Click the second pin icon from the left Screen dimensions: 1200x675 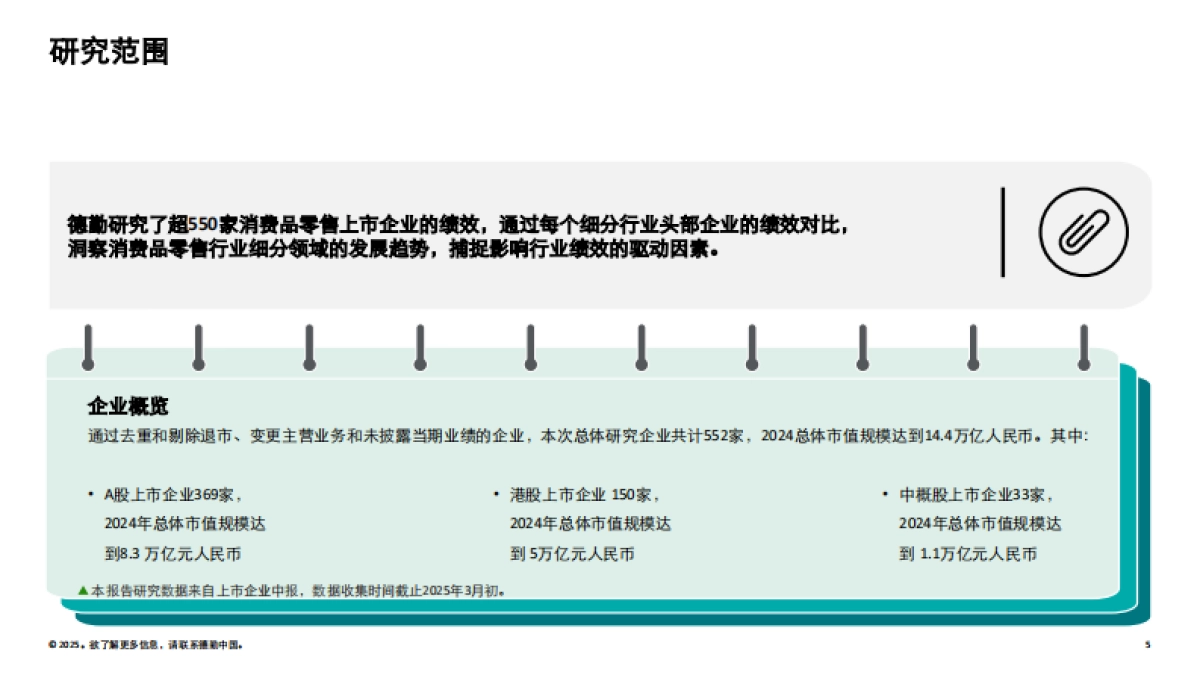pos(198,345)
